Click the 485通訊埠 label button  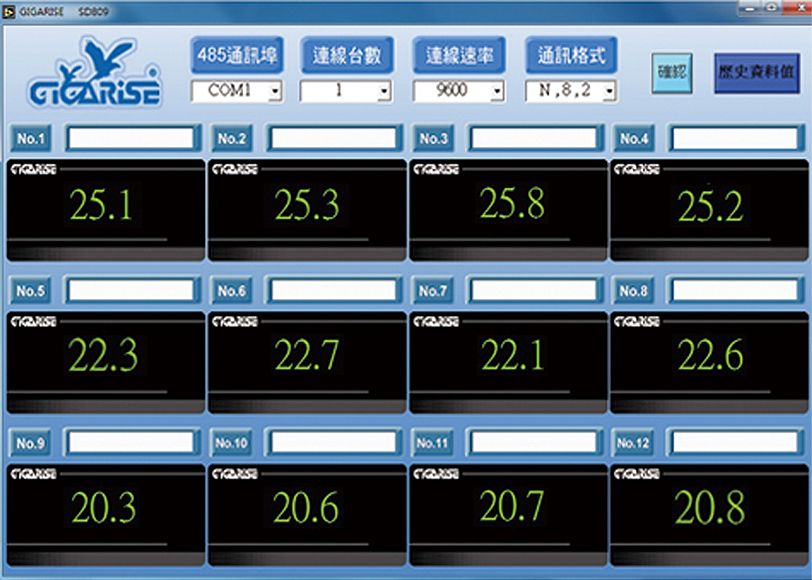(x=237, y=55)
